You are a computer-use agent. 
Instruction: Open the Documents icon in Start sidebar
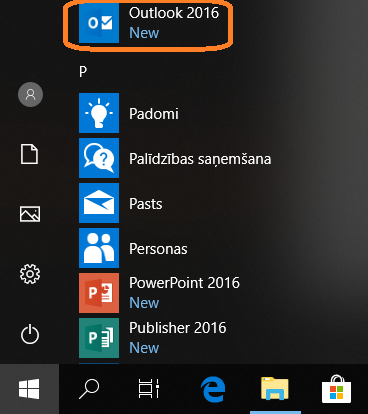coord(30,154)
